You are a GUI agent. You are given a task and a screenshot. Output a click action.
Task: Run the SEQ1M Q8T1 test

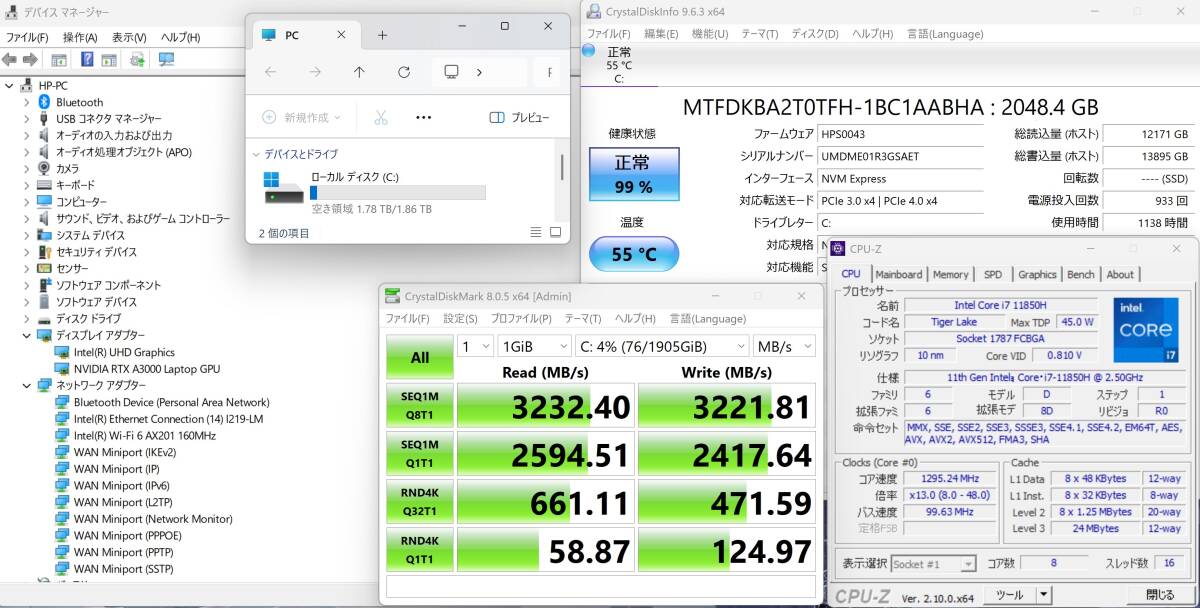point(420,406)
